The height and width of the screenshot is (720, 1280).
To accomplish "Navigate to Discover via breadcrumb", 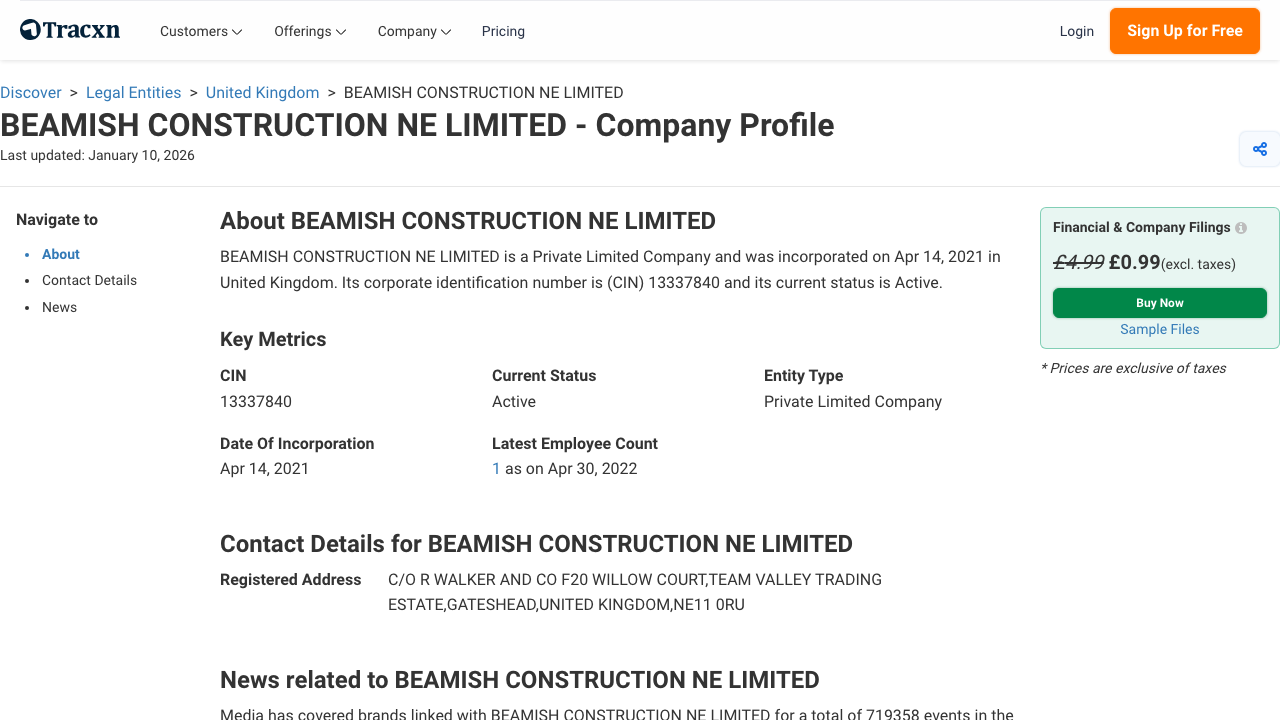I will [x=31, y=92].
